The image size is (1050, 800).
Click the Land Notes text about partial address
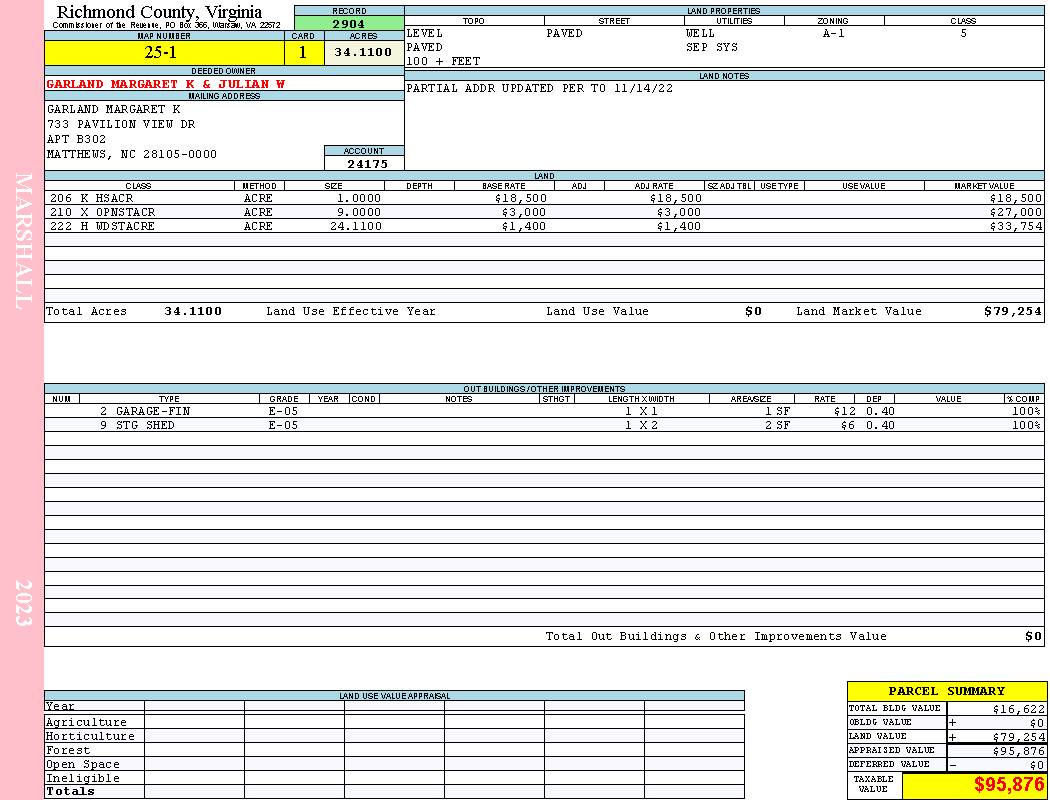coord(539,88)
